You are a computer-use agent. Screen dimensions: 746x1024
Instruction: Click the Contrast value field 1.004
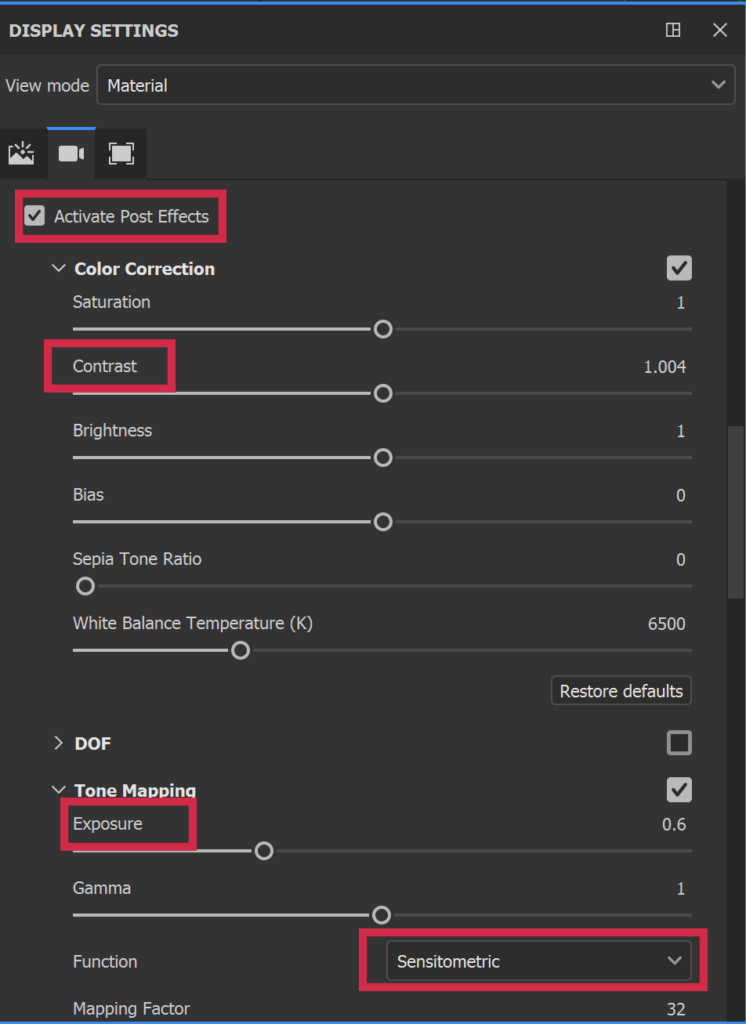[x=664, y=367]
